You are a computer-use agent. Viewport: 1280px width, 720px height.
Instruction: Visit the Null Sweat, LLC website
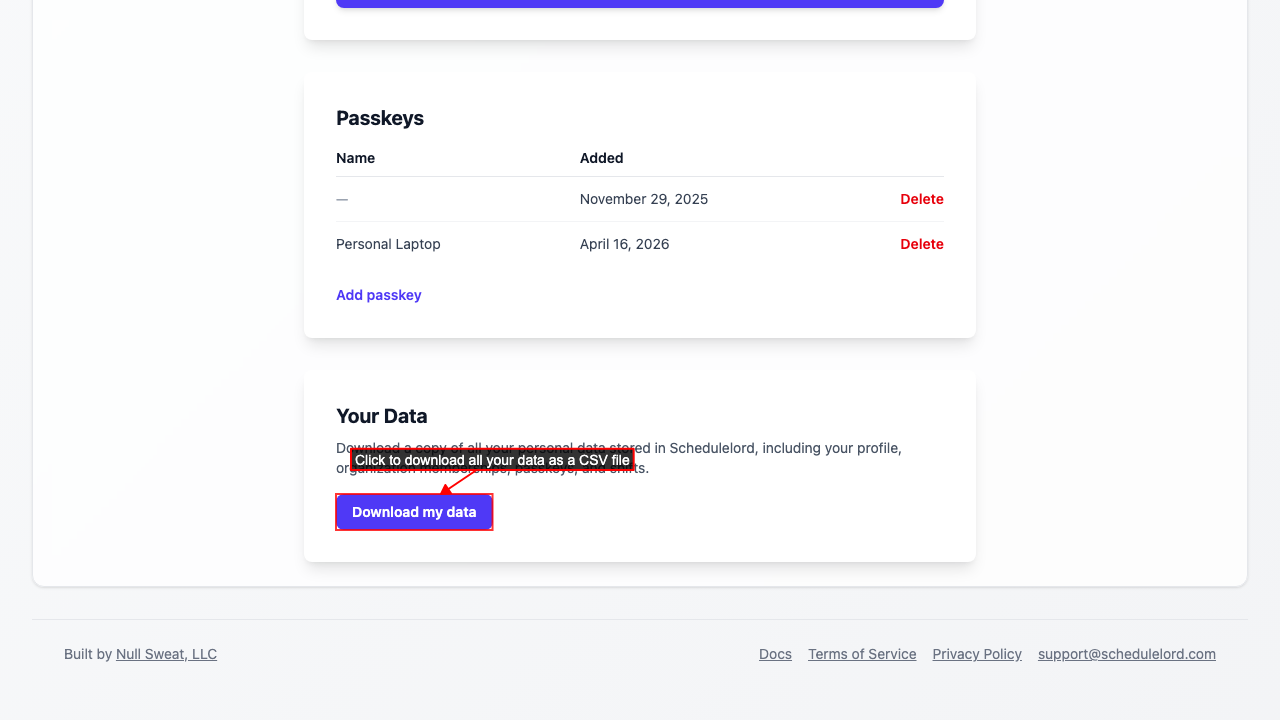[166, 654]
